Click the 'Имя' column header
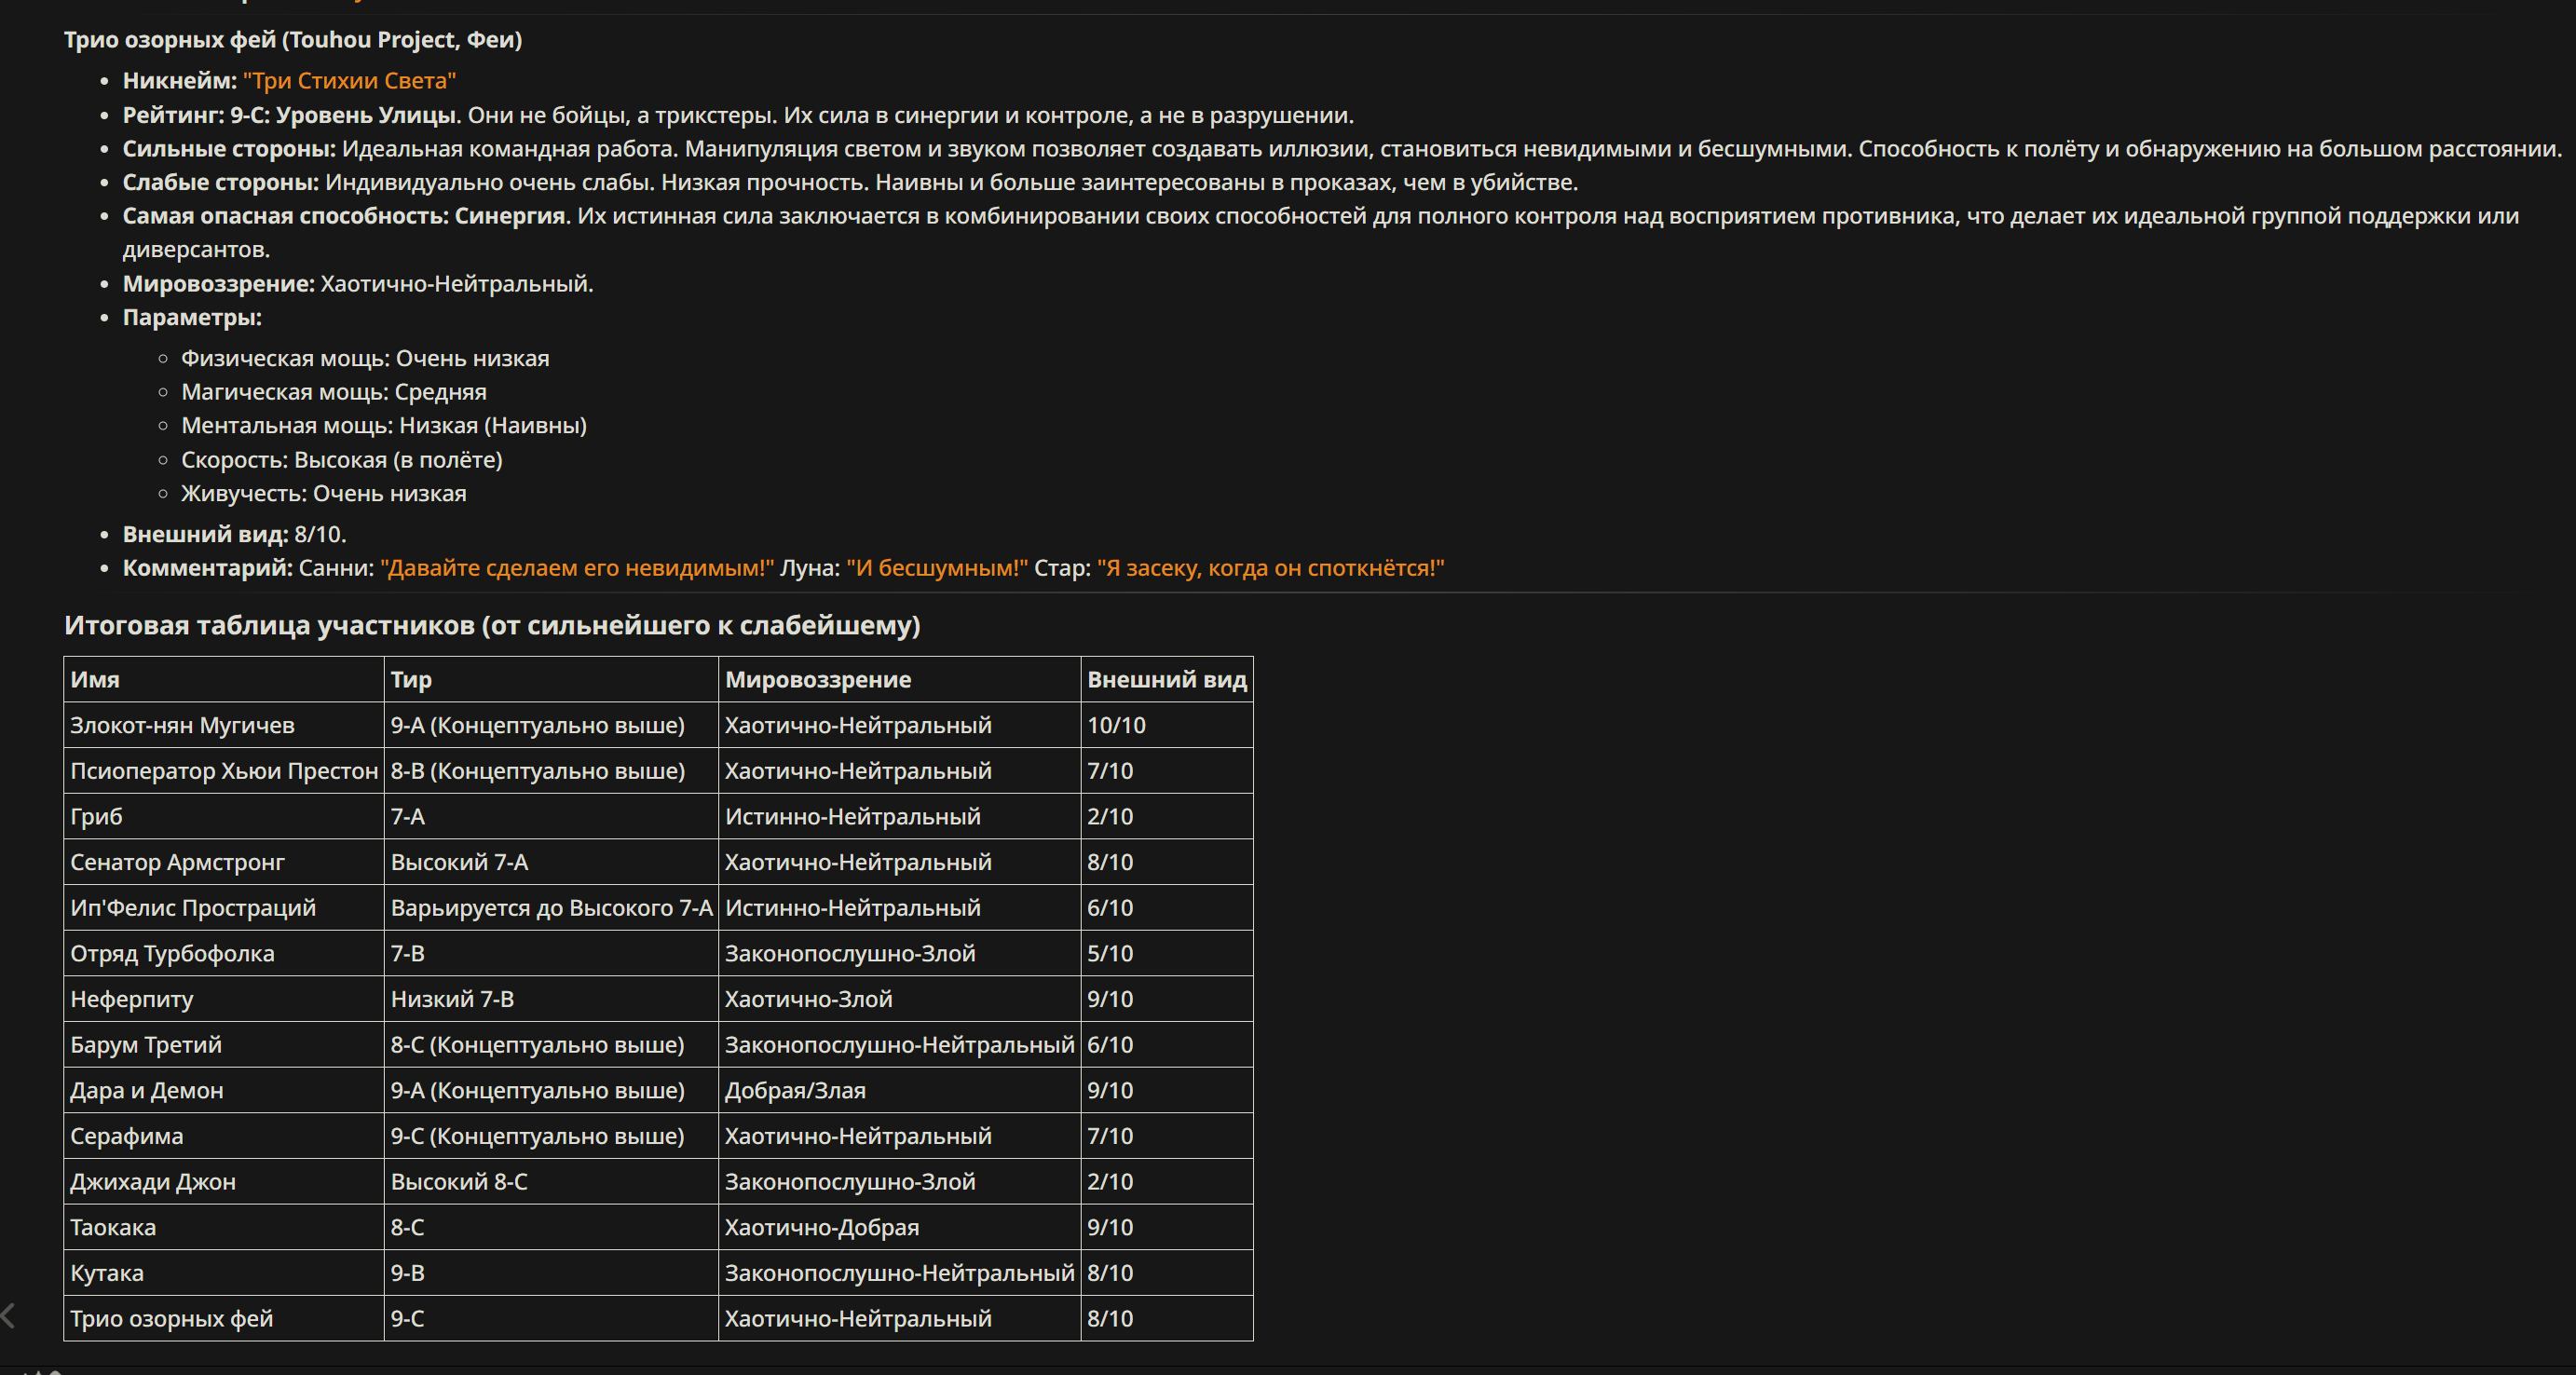The image size is (2576, 1375). [x=224, y=680]
